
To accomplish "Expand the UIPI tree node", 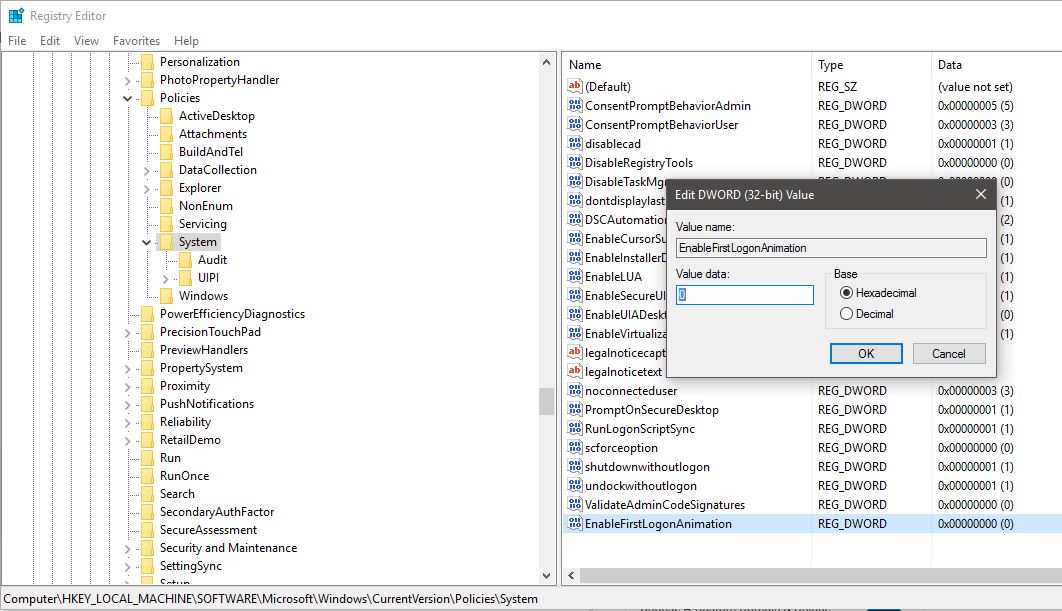I will click(166, 278).
